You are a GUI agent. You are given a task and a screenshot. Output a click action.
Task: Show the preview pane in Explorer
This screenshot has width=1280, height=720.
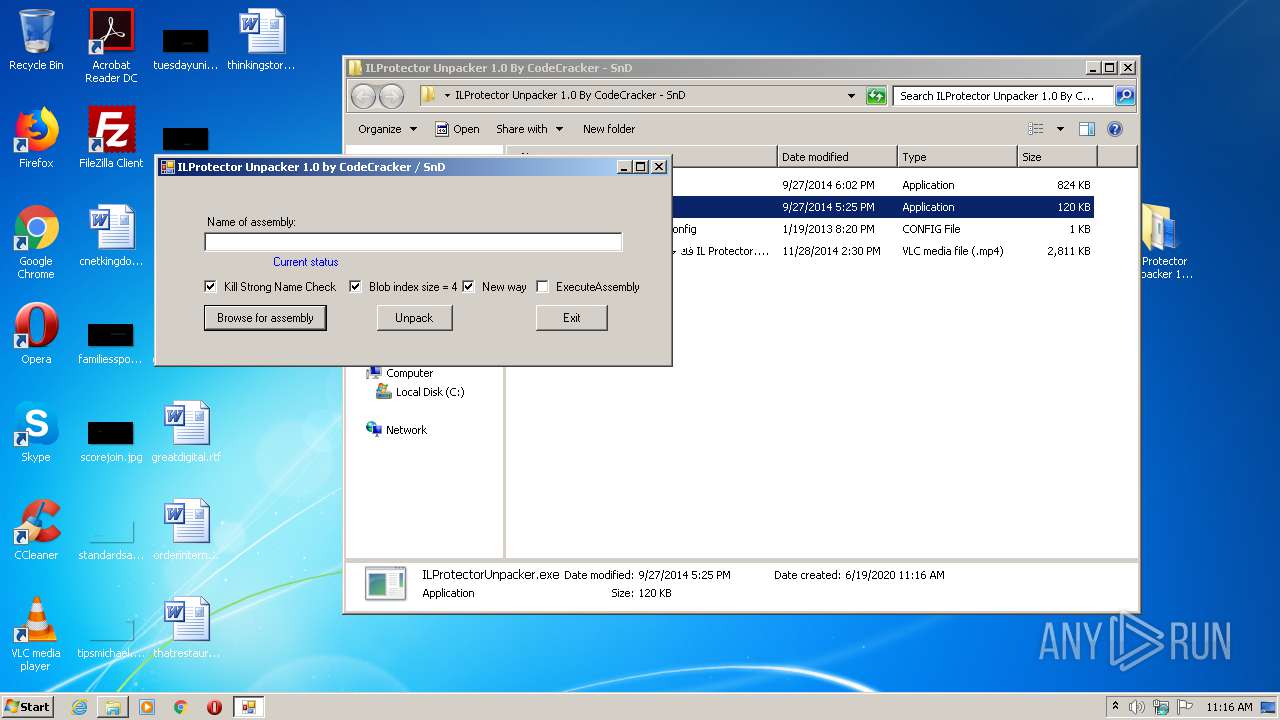[x=1087, y=129]
